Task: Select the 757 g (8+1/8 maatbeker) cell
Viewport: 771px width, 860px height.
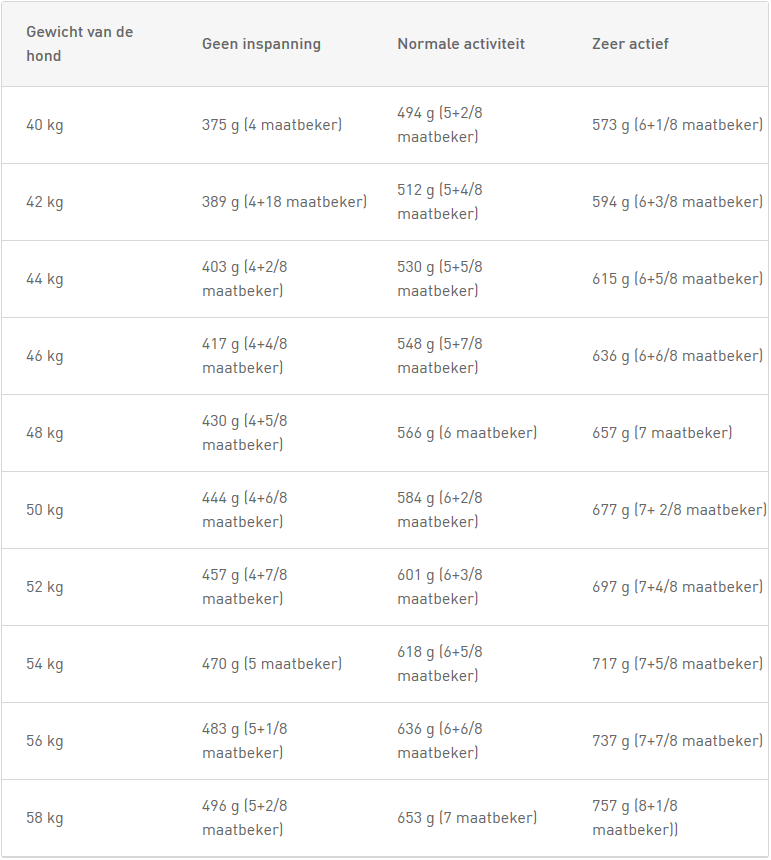Action: (x=635, y=818)
